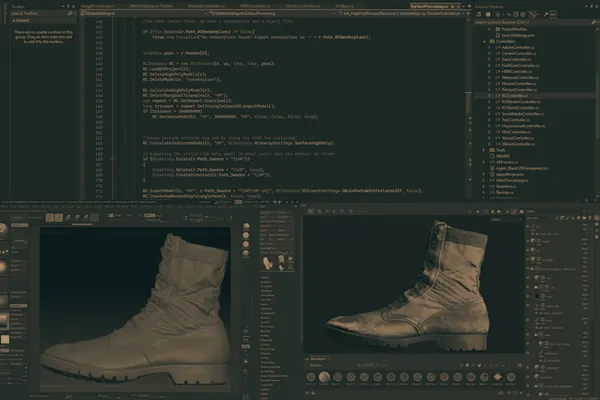The image size is (600, 400).
Task: Click code line ScenePass pass = r.Passes[0];
Action: [x=176, y=53]
